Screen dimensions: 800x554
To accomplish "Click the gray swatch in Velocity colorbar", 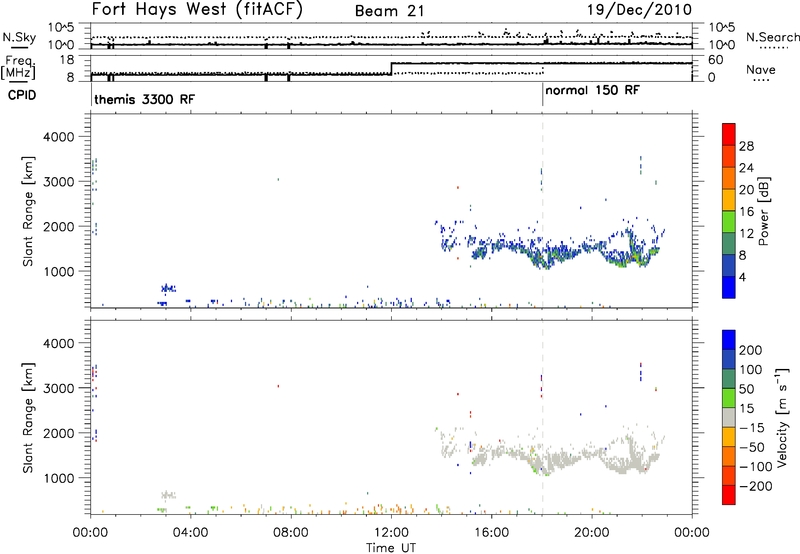I will click(729, 417).
